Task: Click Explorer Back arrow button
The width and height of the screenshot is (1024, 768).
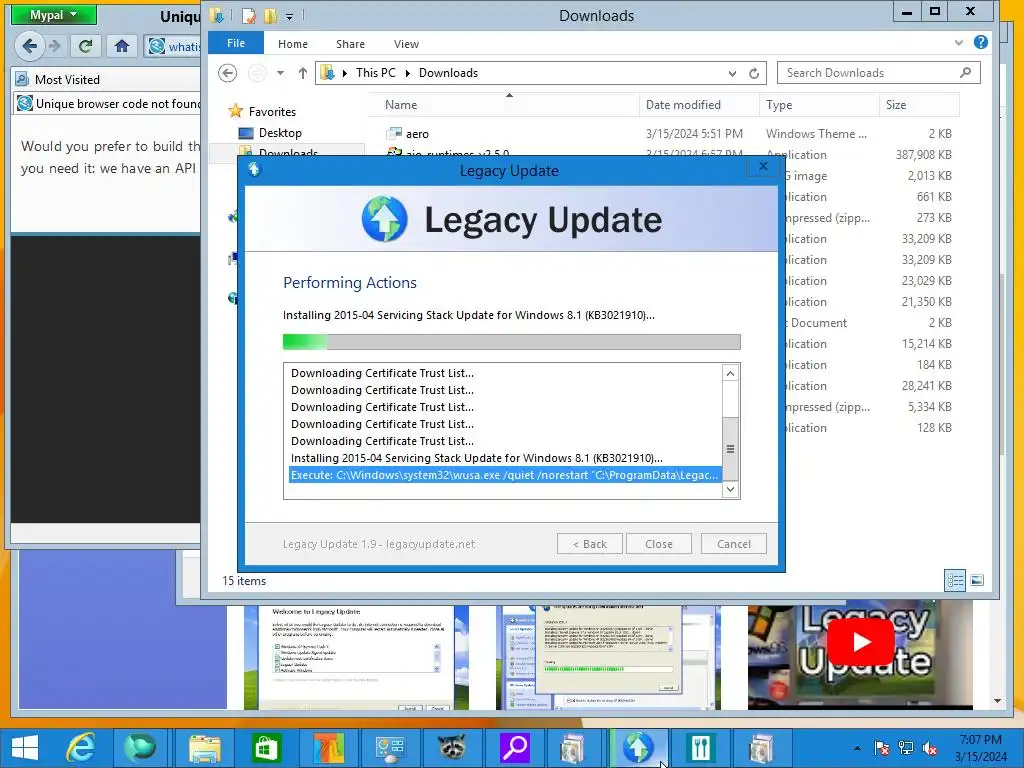Action: (x=227, y=73)
